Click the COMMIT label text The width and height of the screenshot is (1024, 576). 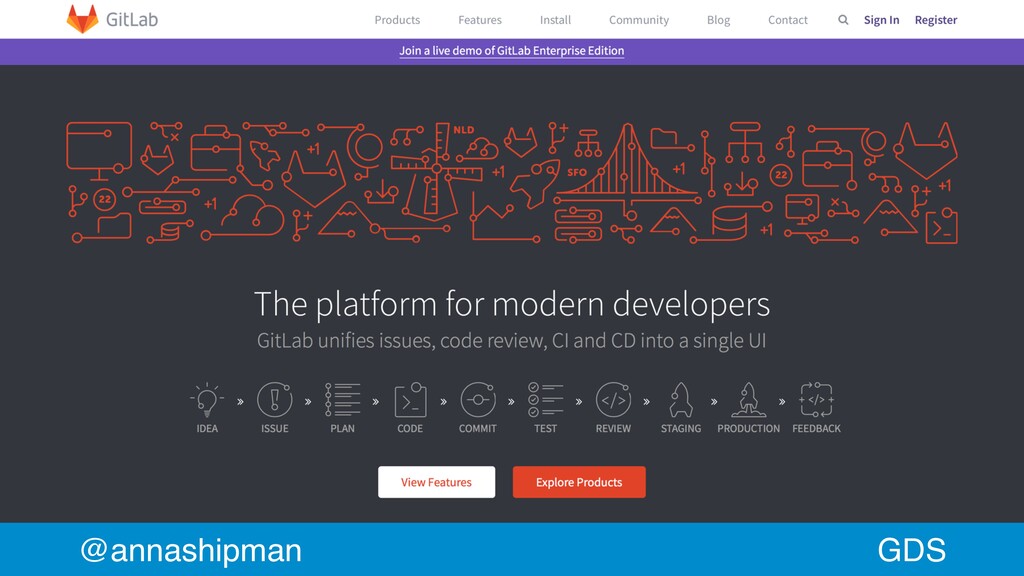point(478,428)
